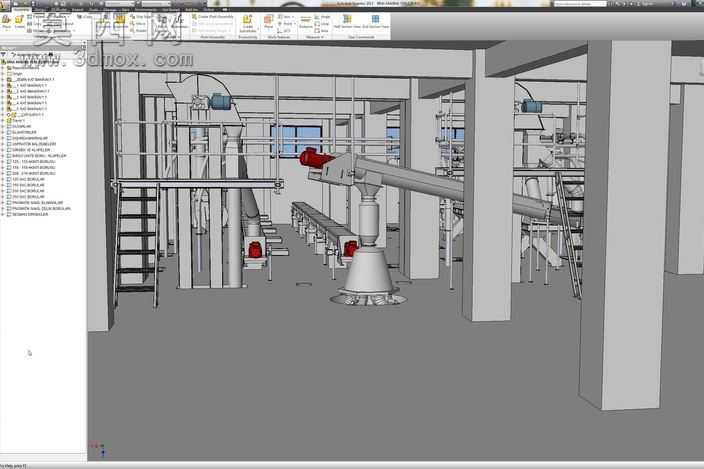Activate the Loop measure tool

pyautogui.click(x=322, y=24)
